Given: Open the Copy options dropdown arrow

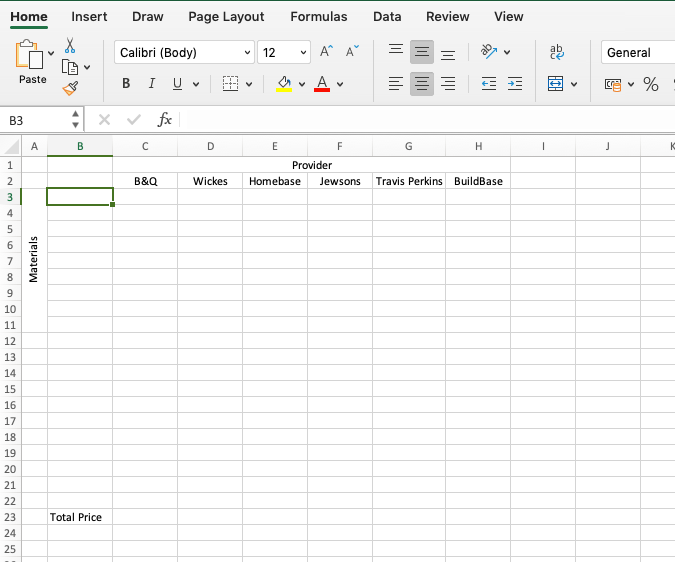Looking at the screenshot, I should pos(87,67).
